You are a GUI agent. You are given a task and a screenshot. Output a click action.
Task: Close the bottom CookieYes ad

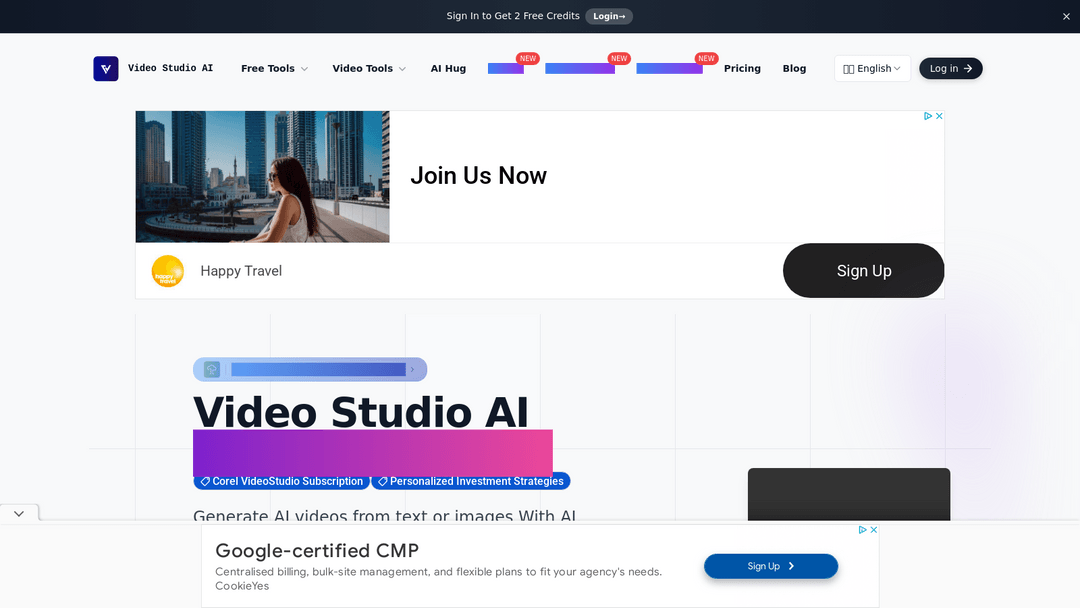pos(873,530)
